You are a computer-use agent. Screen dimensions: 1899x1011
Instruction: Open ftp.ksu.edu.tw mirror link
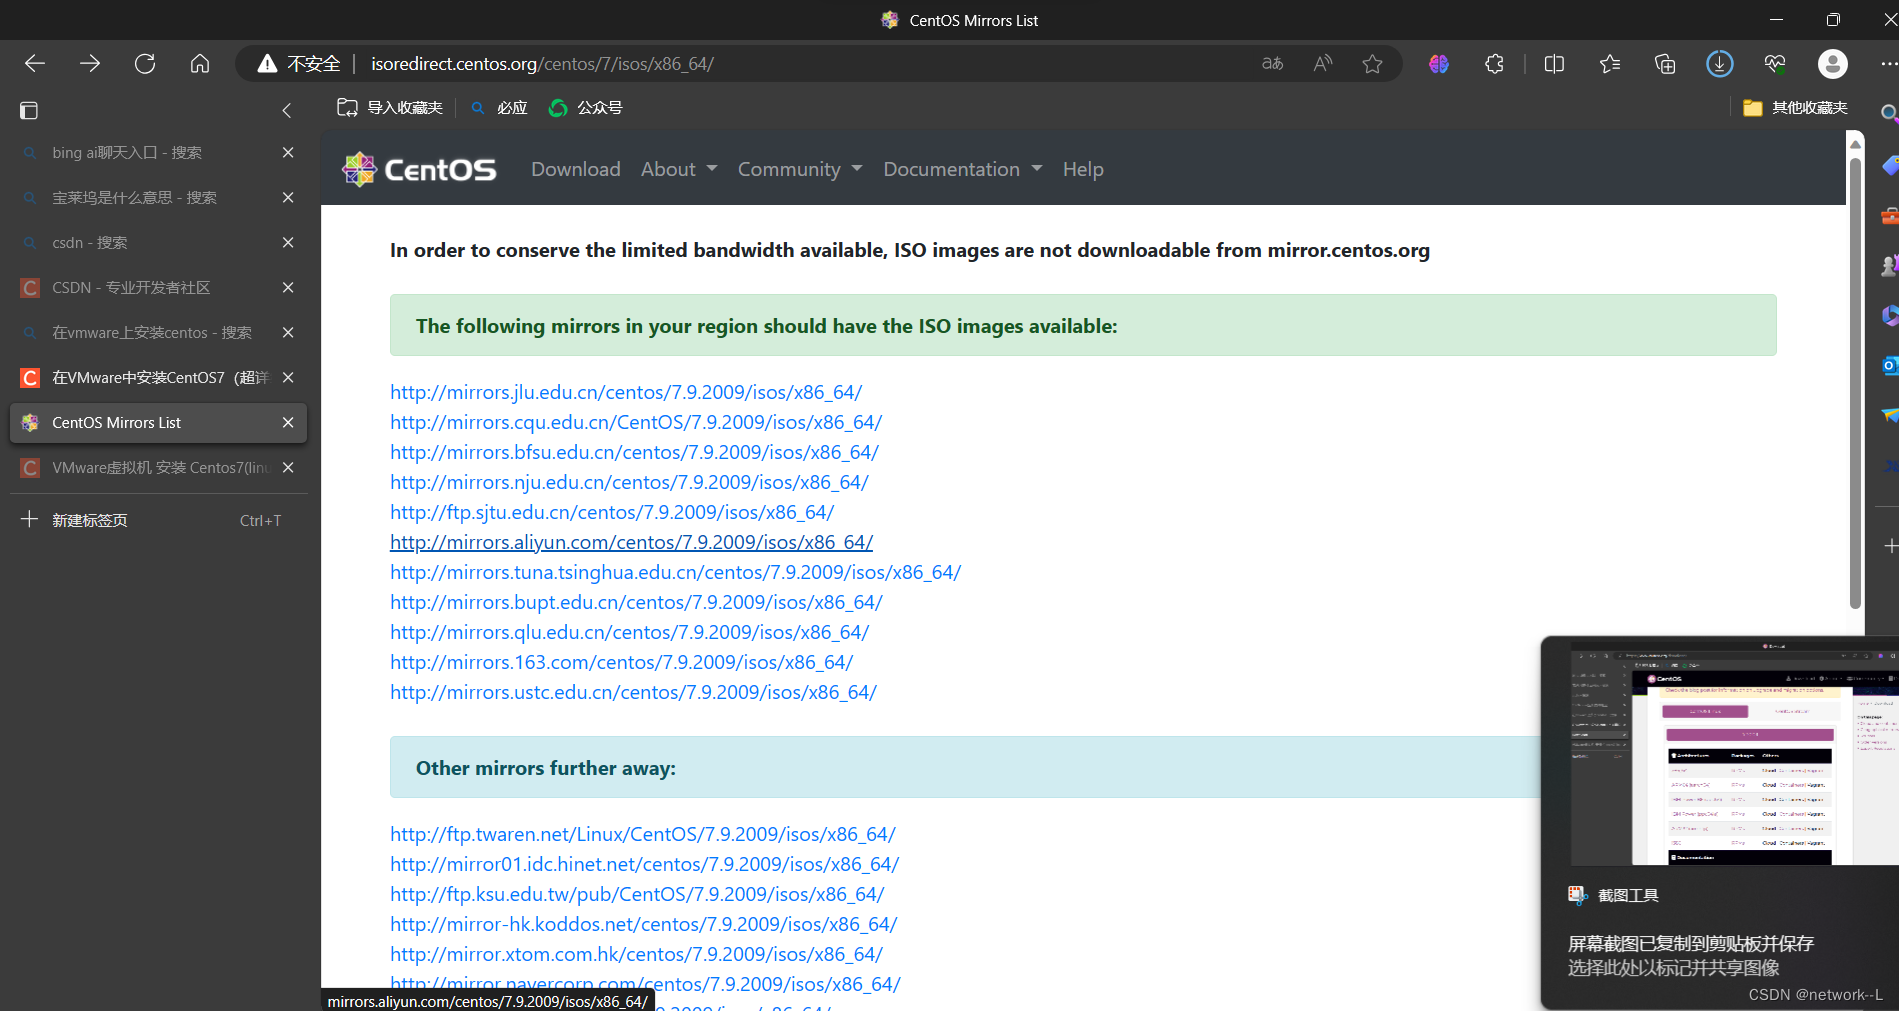637,895
